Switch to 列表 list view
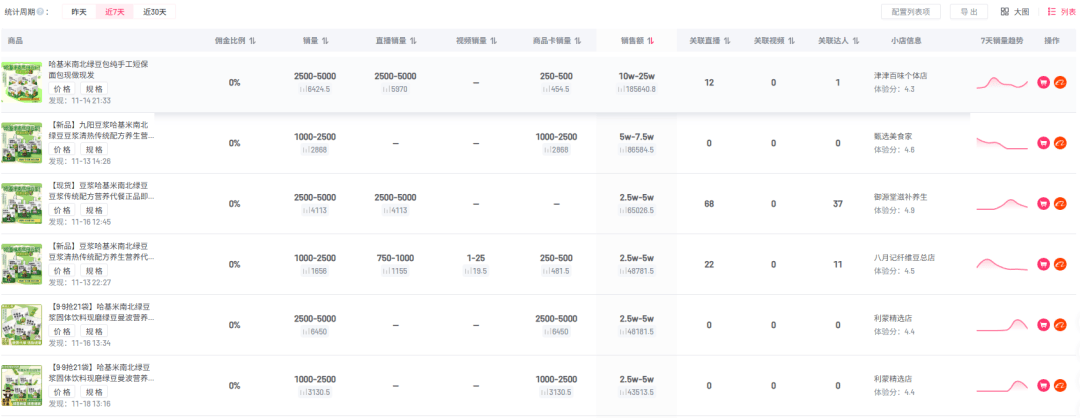The width and height of the screenshot is (1080, 418). [x=1062, y=12]
